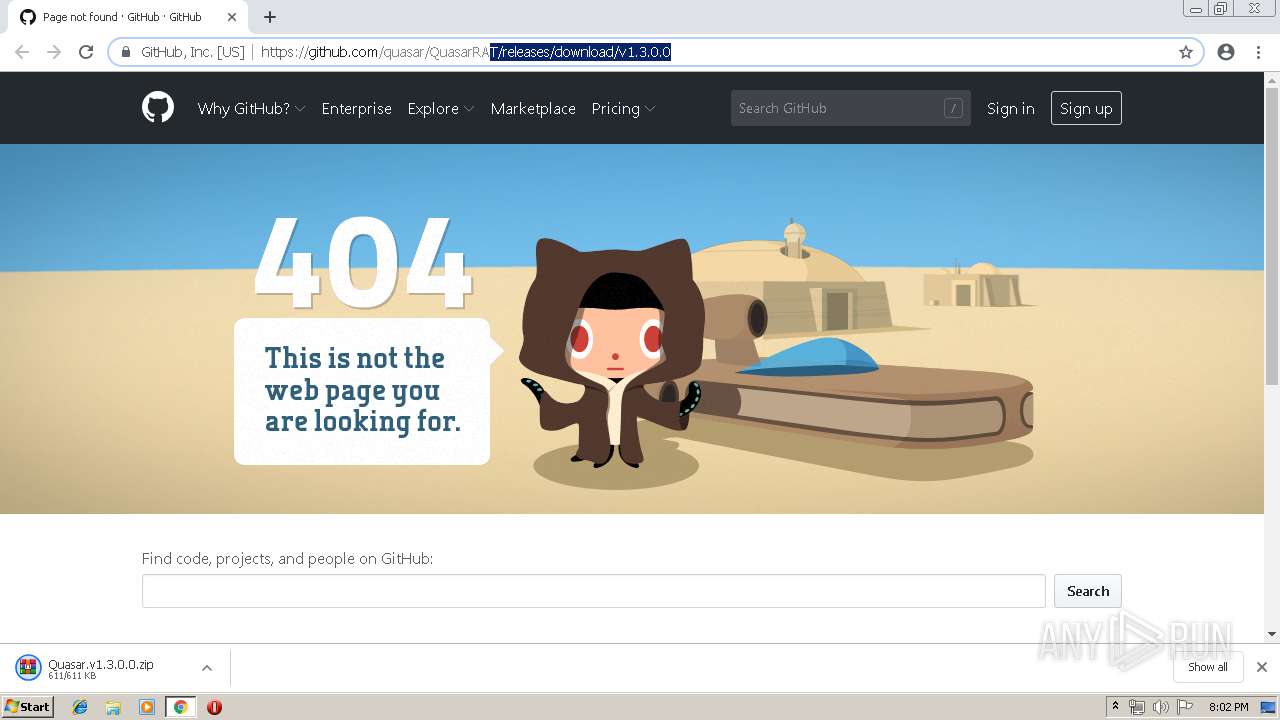This screenshot has width=1280, height=720.
Task: Go to the GitHub Octocat logo home
Action: point(158,108)
